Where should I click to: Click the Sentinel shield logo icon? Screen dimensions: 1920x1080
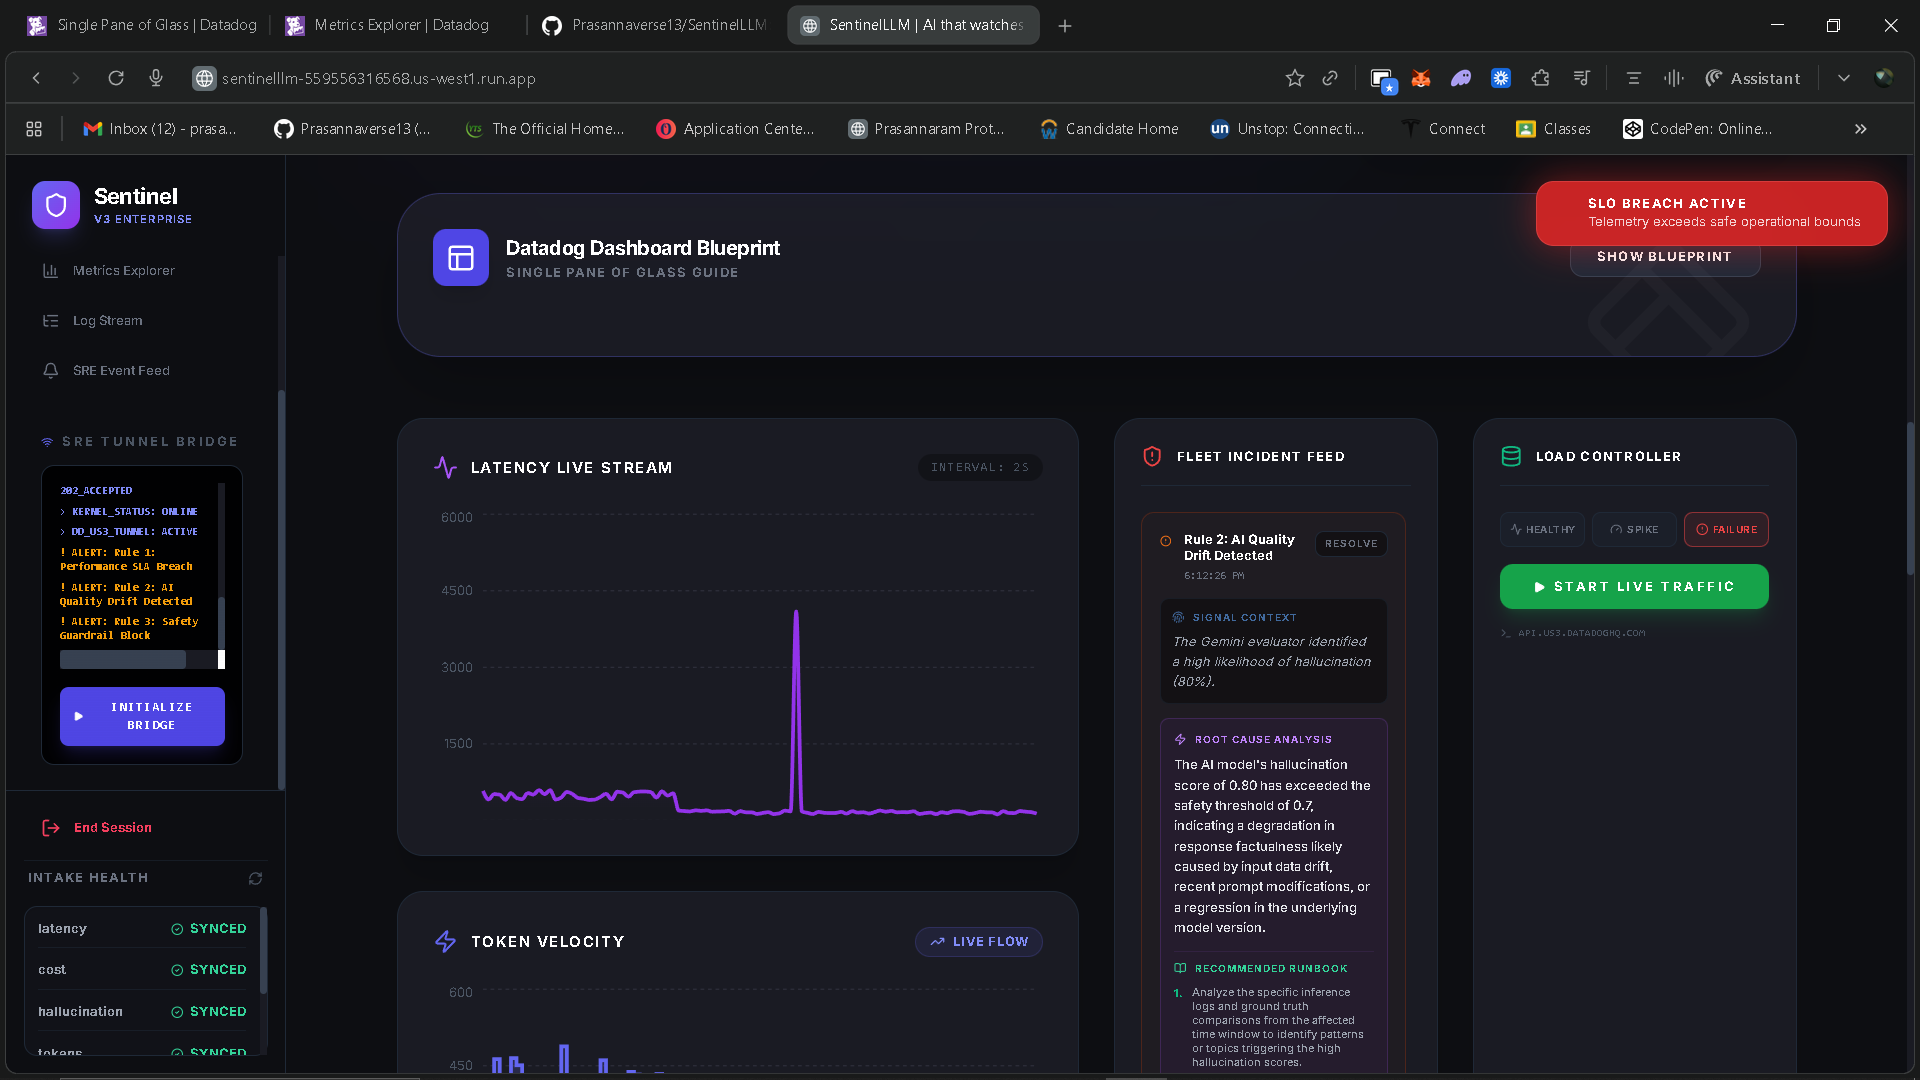(56, 205)
